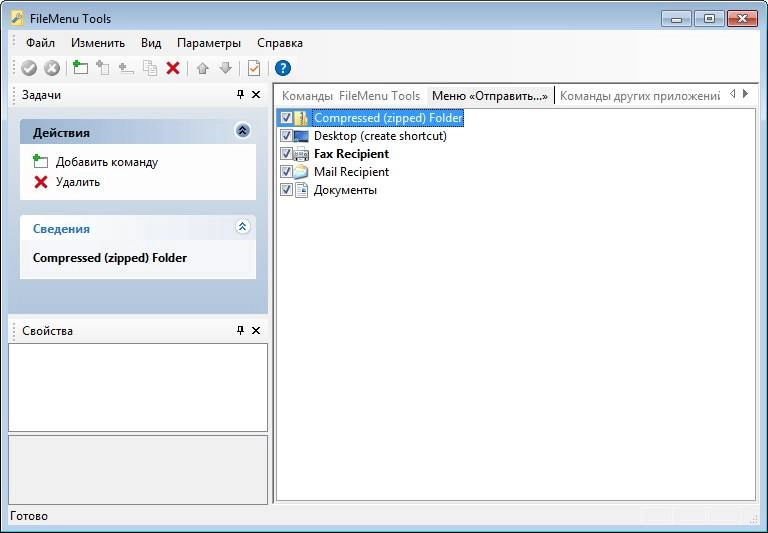
Task: Open the Вид menu
Action: (x=151, y=43)
